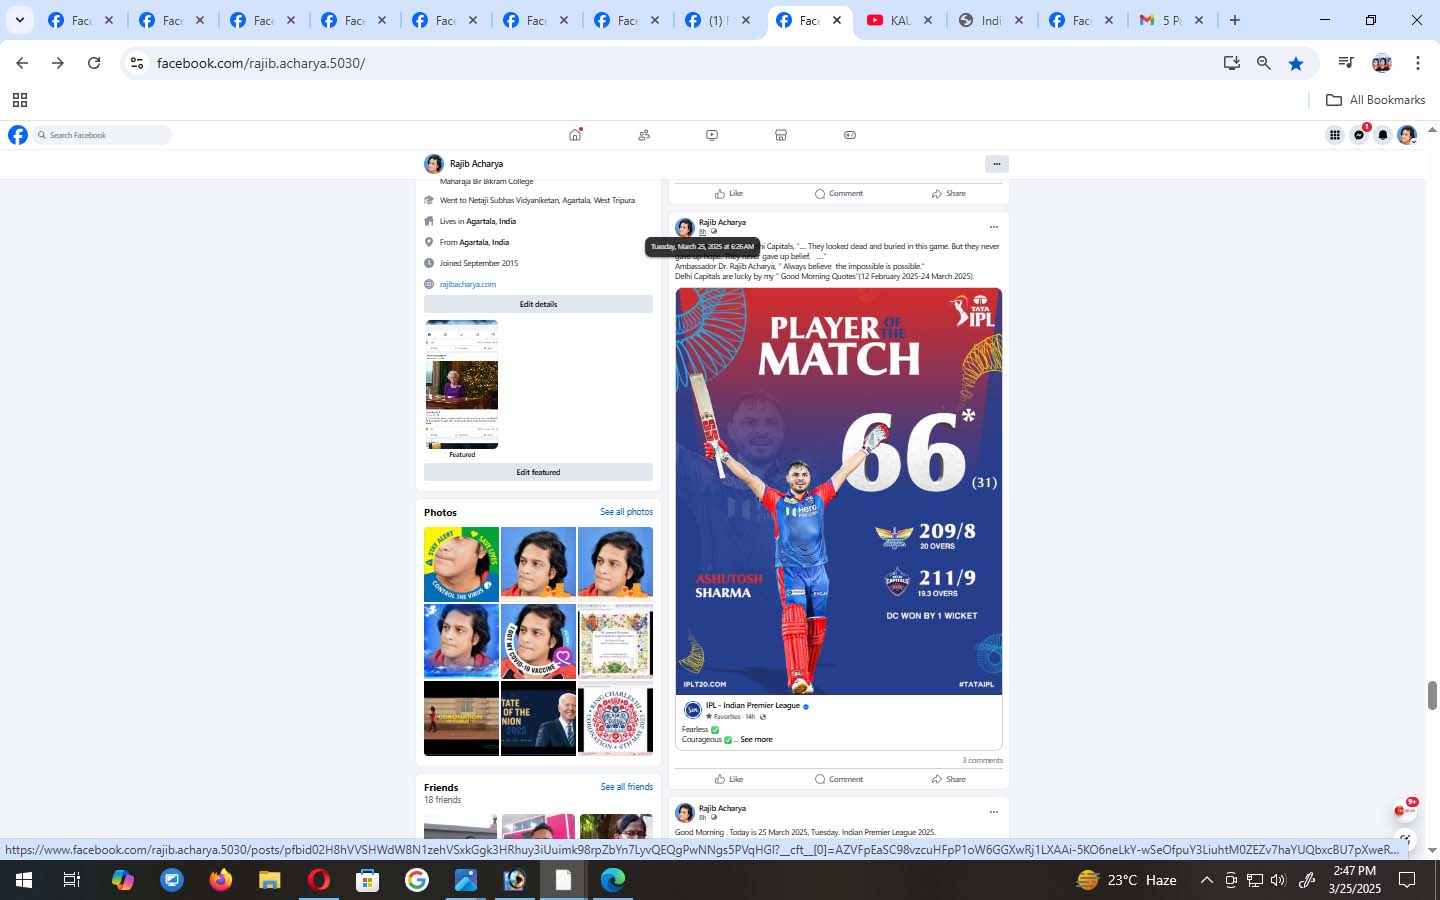The width and height of the screenshot is (1440, 900).
Task: Open the Marketplace icon in Facebook nav
Action: click(781, 135)
